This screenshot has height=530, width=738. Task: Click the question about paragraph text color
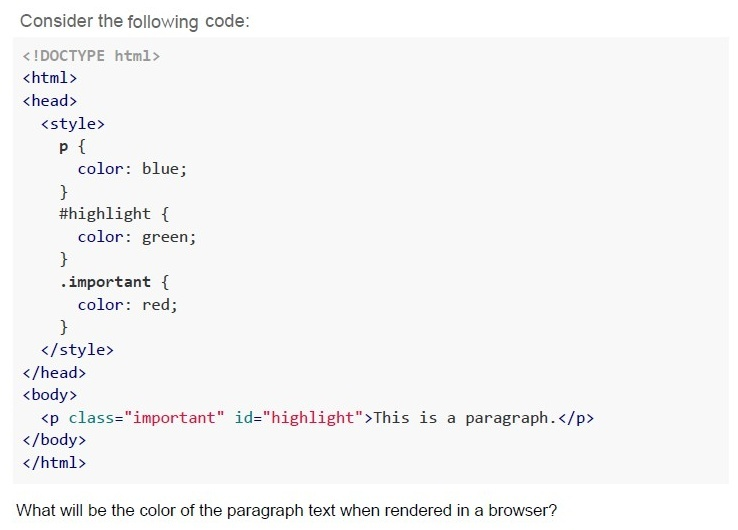[x=287, y=510]
